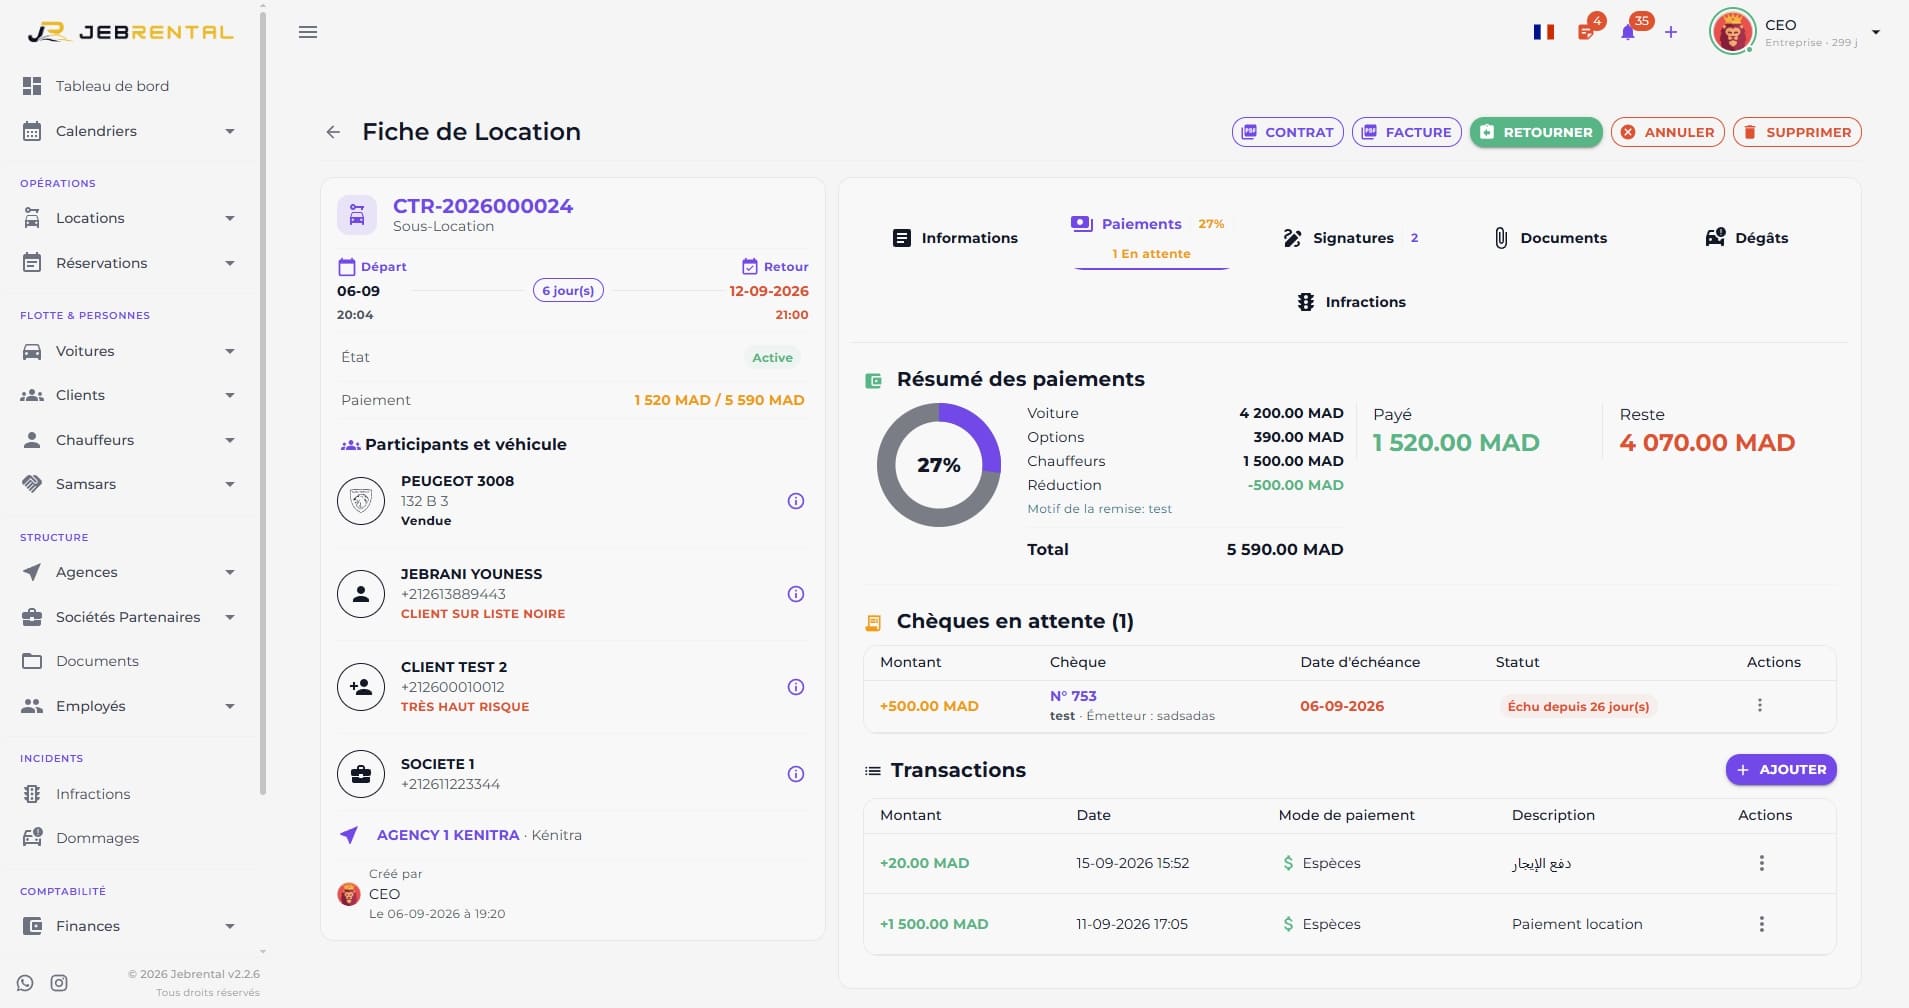Viewport: 1909px width, 1008px height.
Task: Open AGENCY 1 KENITRA link
Action: point(448,835)
